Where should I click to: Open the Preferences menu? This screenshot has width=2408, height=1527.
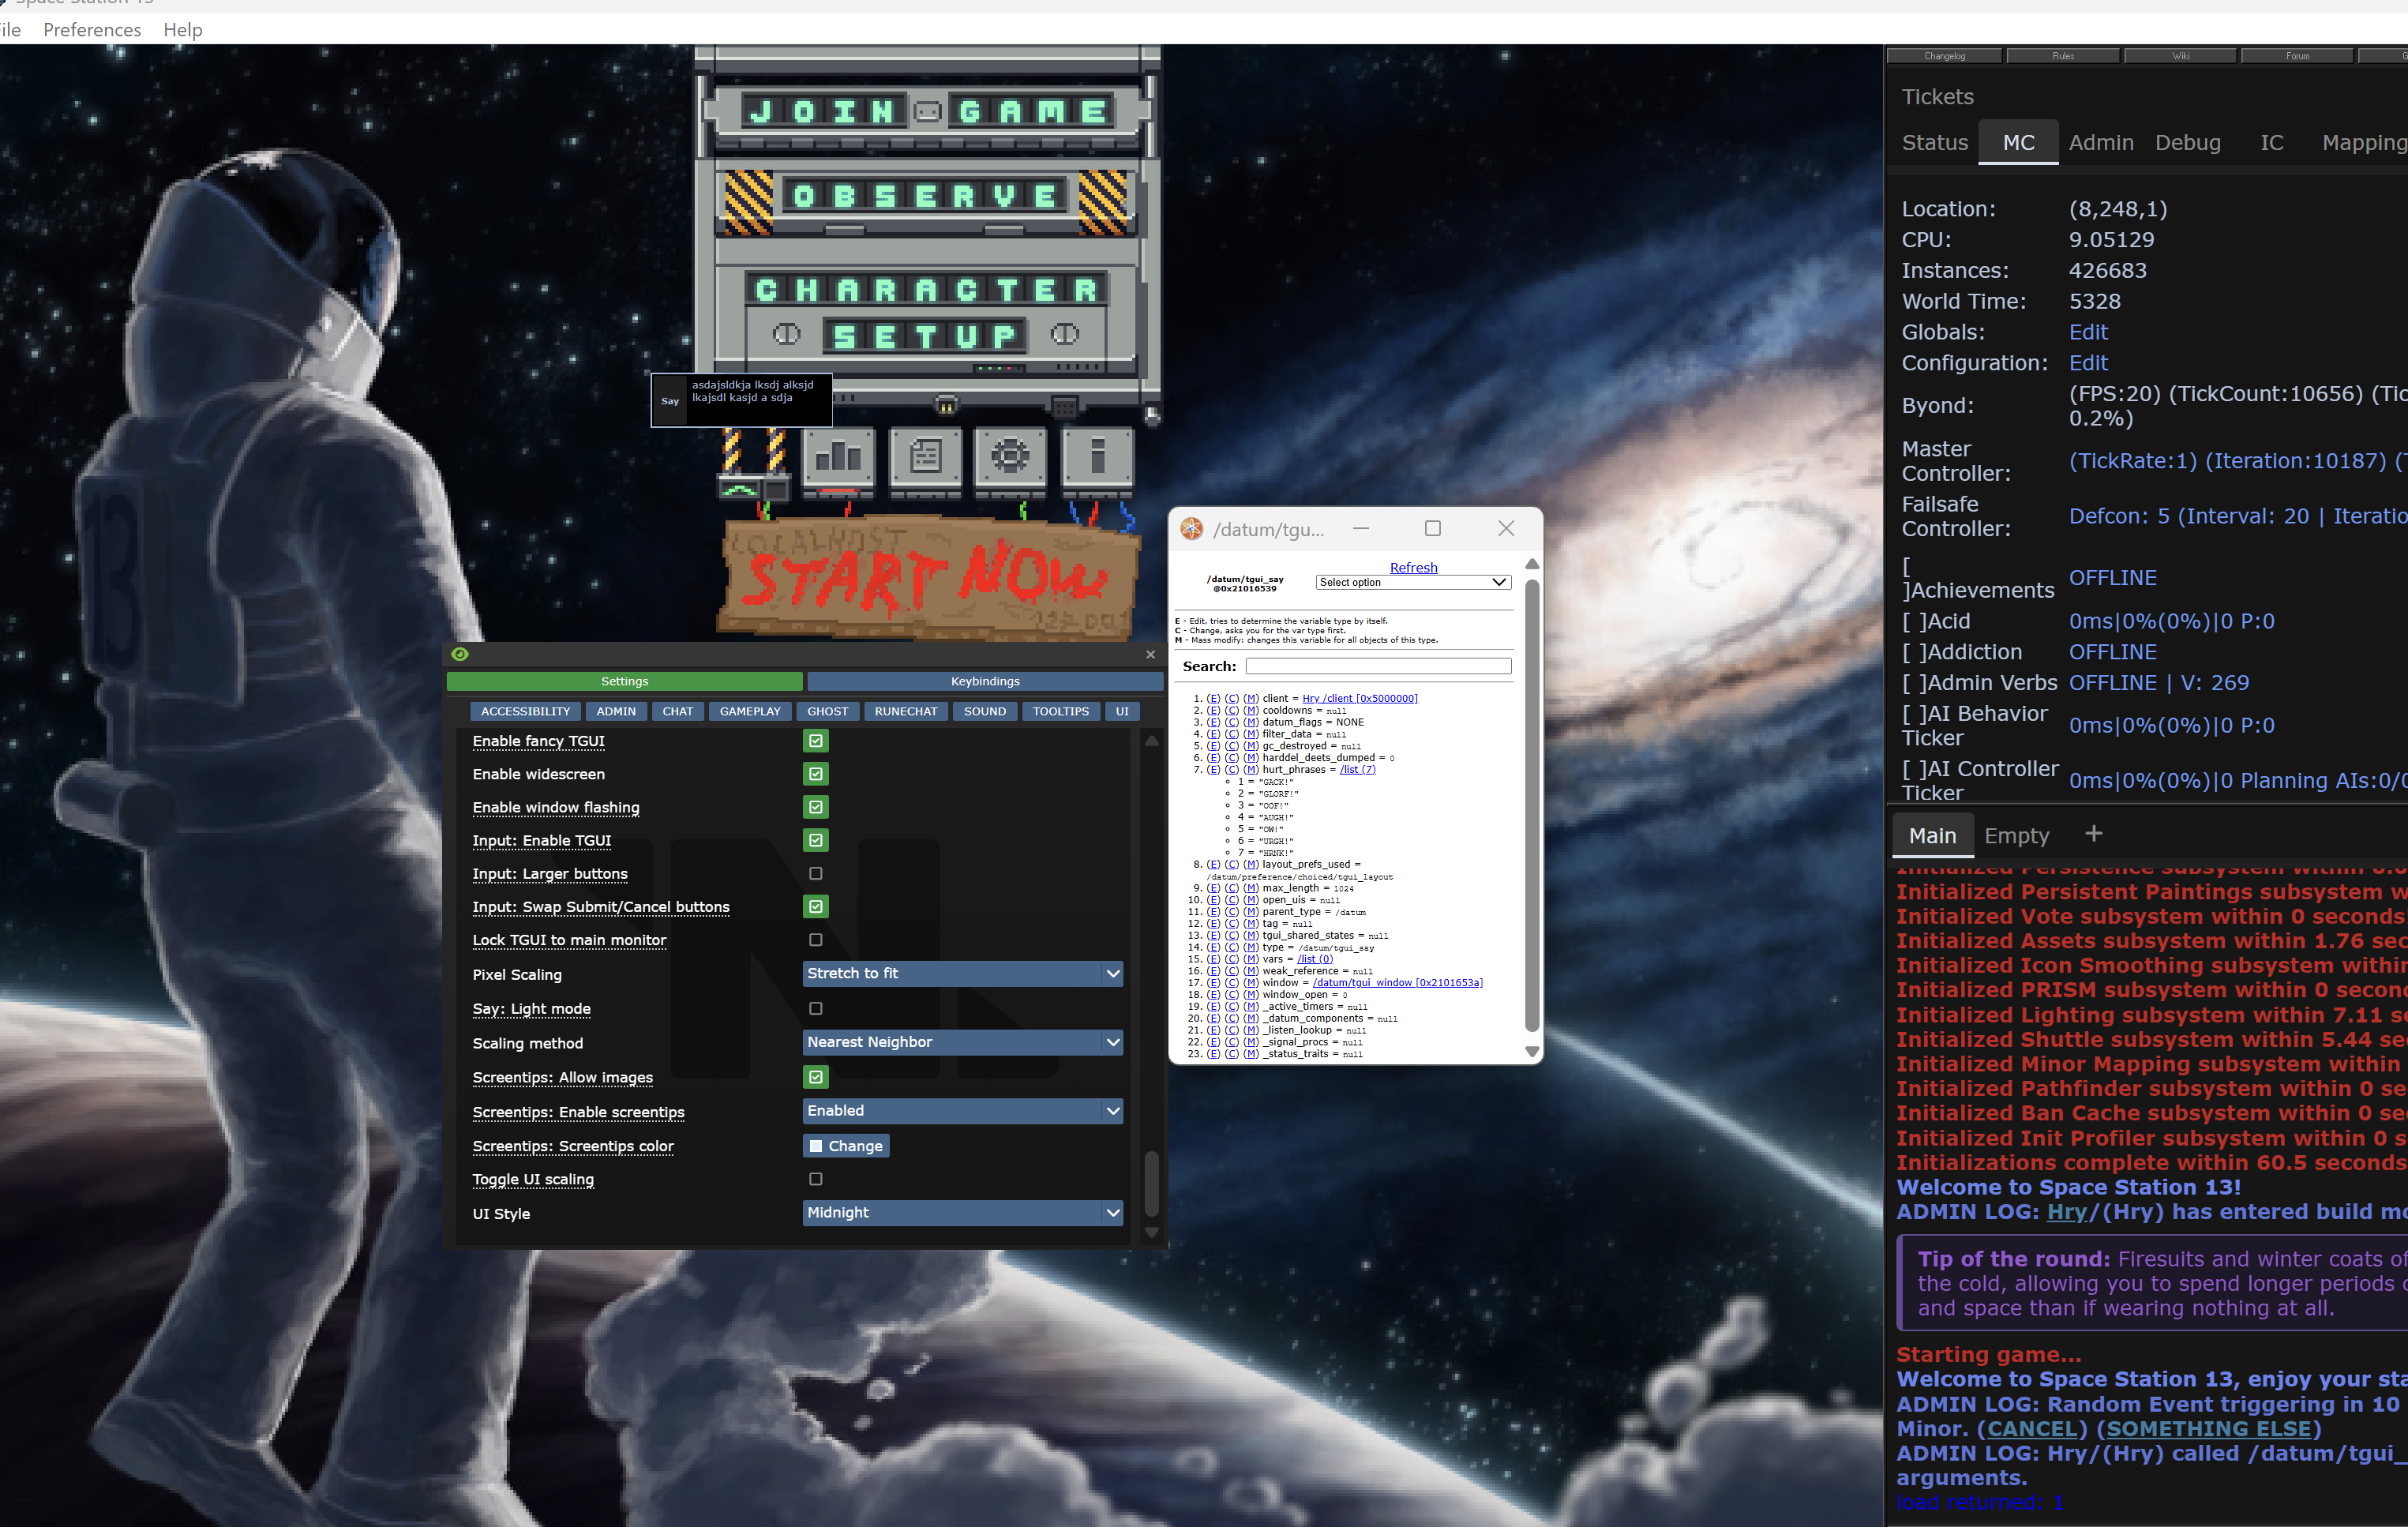(92, 30)
